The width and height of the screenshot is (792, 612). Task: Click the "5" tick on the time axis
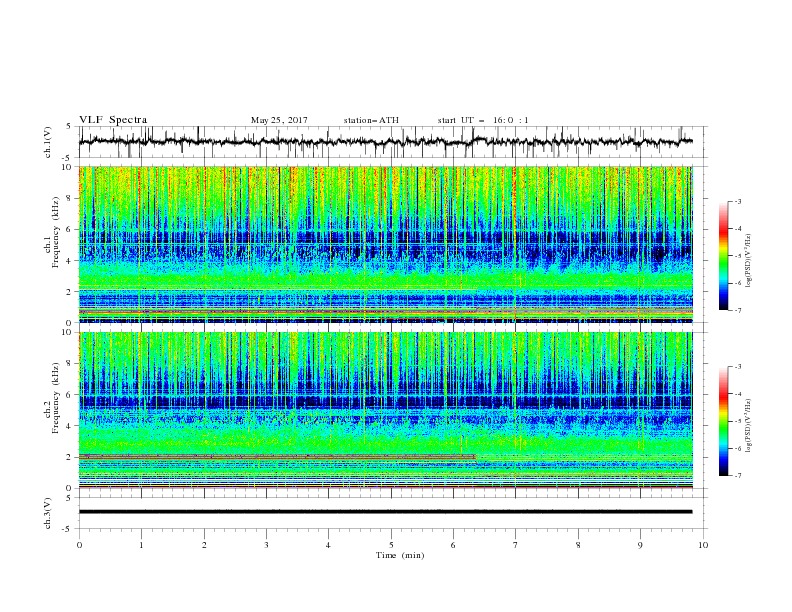[391, 545]
